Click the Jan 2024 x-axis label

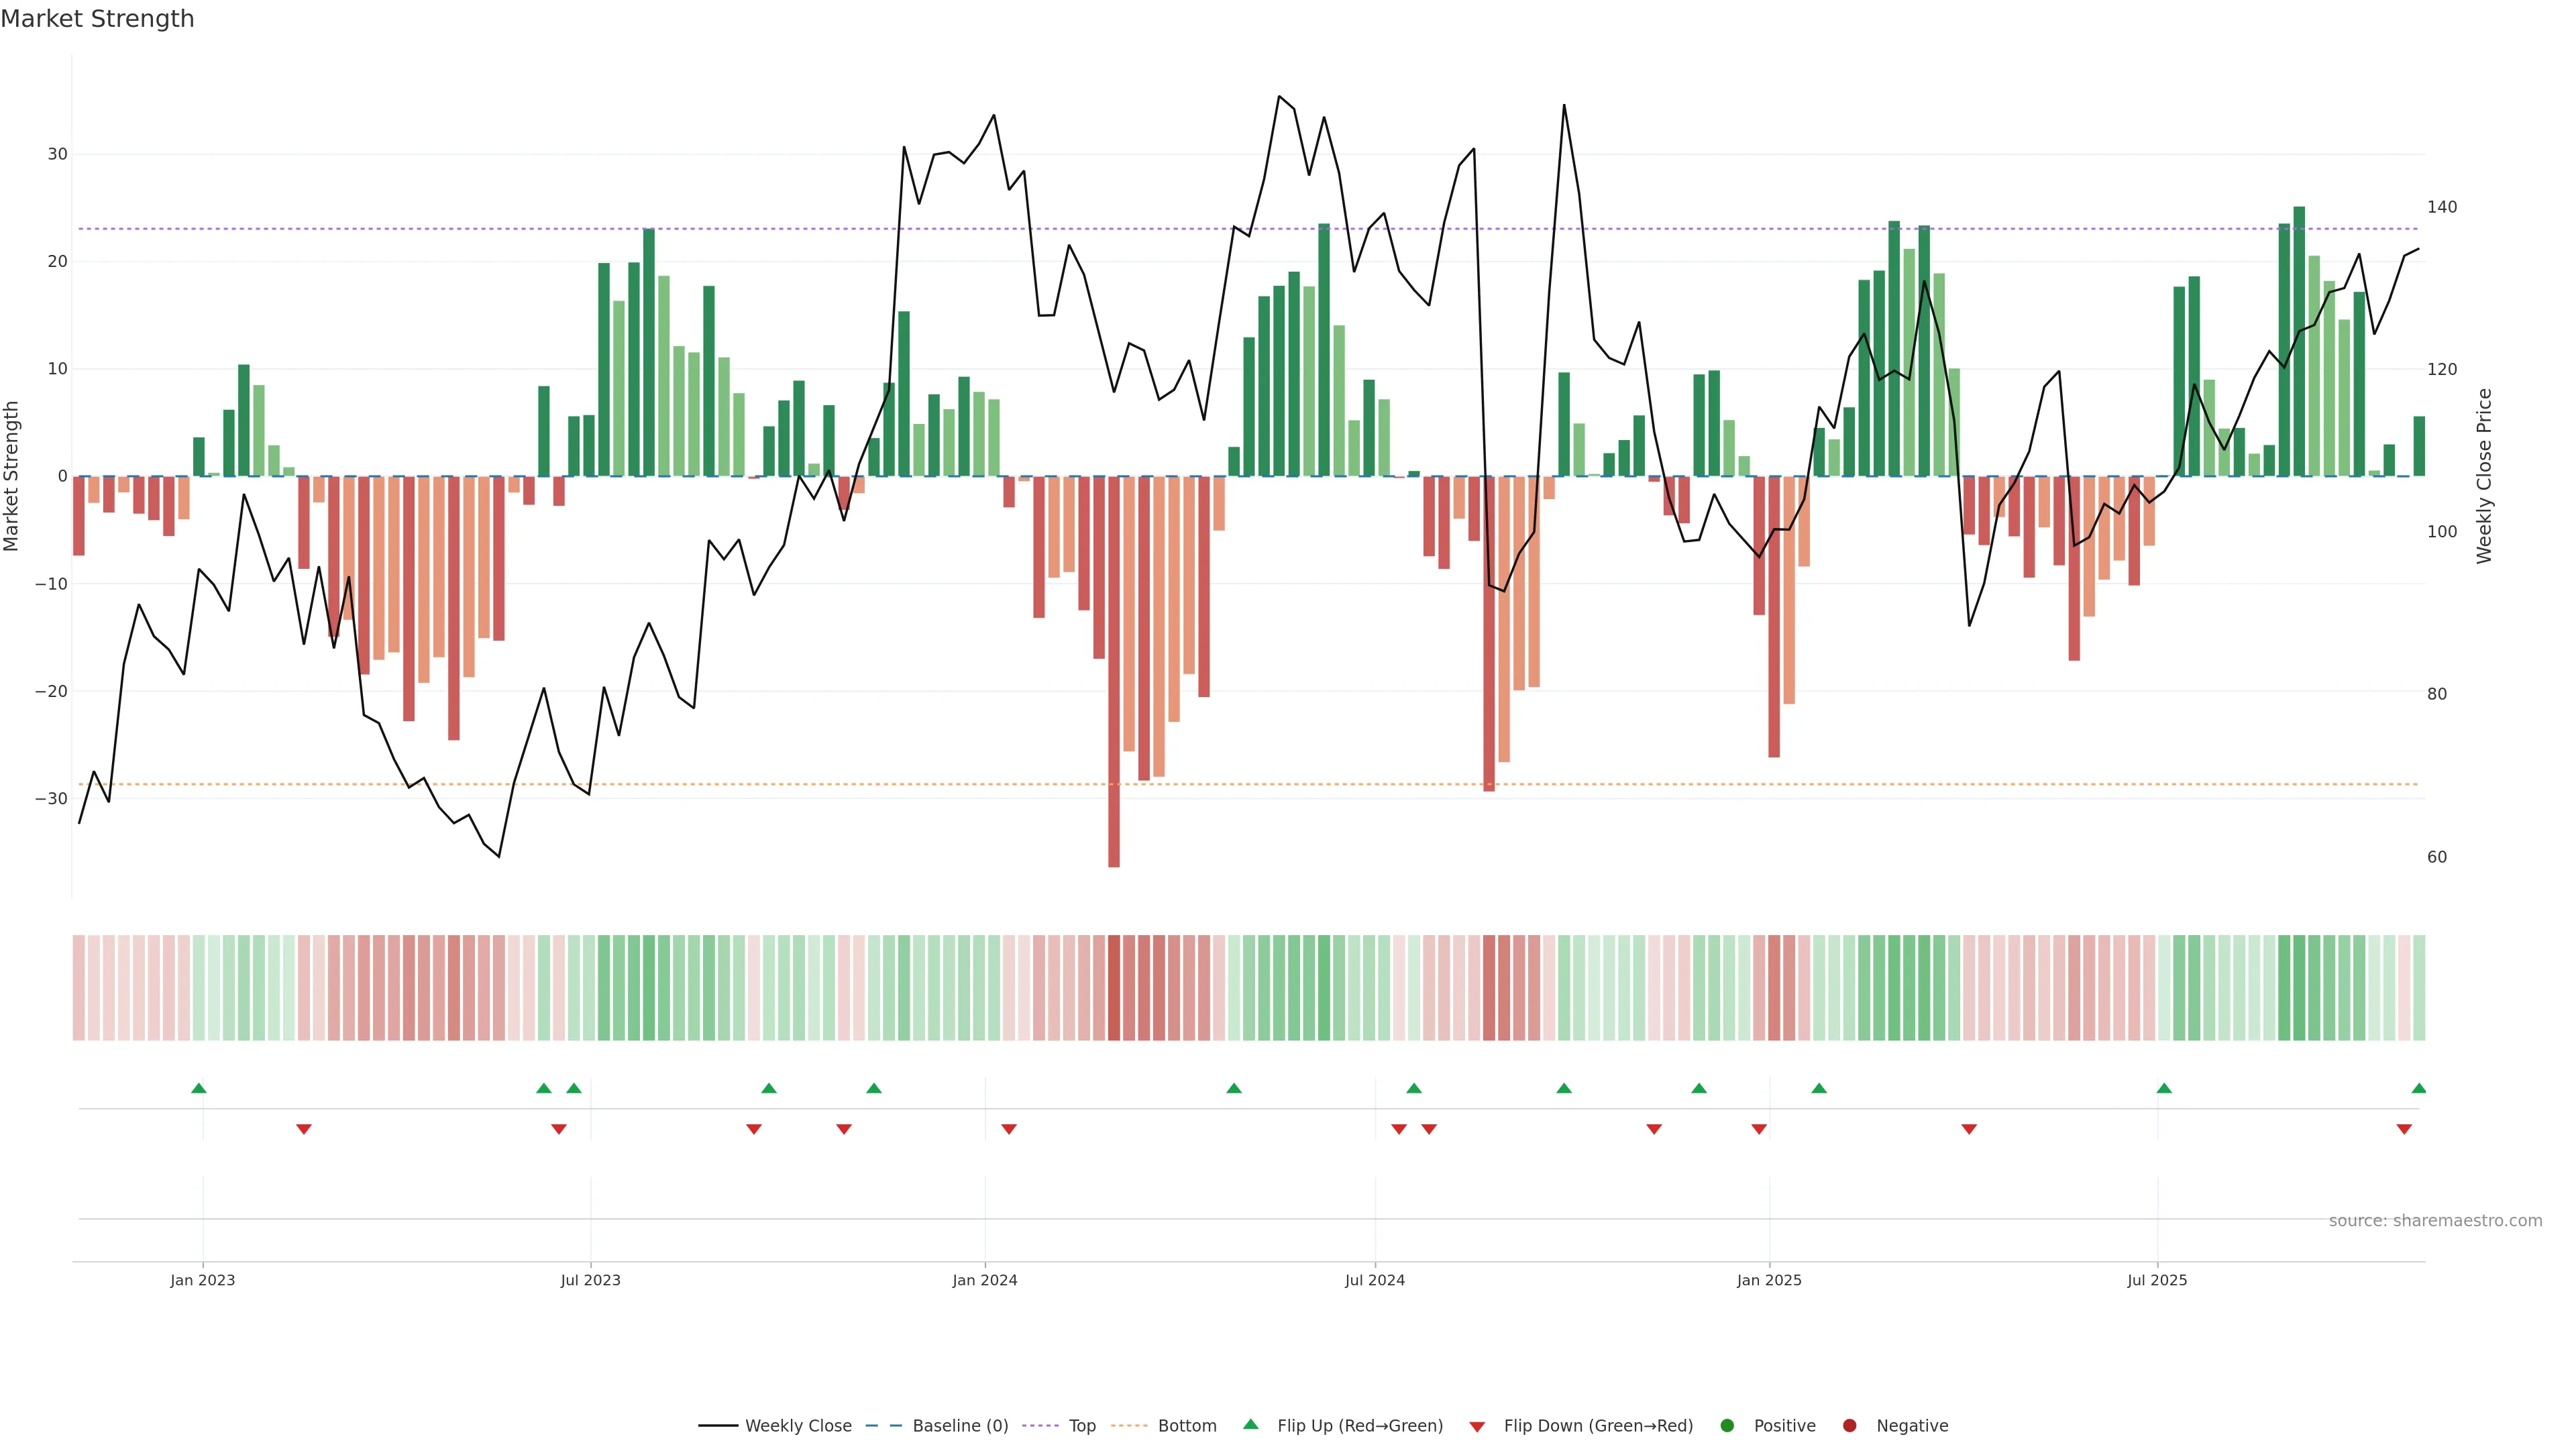985,1280
